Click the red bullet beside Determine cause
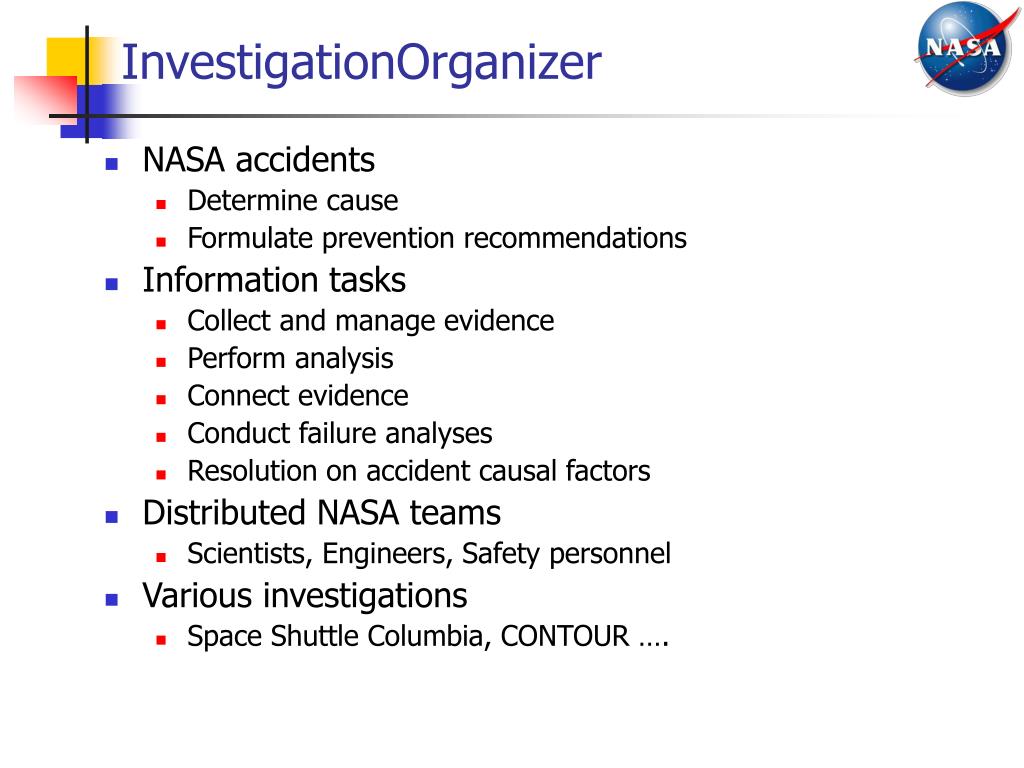Image resolution: width=1024 pixels, height=768 pixels. pos(161,205)
